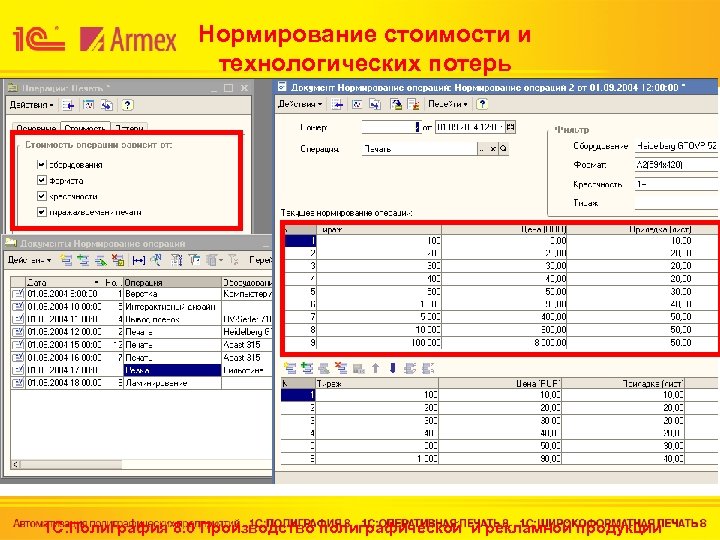Screen dimensions: 720x540
Task: Click the search by number icon in the documents list
Action: 157,260
